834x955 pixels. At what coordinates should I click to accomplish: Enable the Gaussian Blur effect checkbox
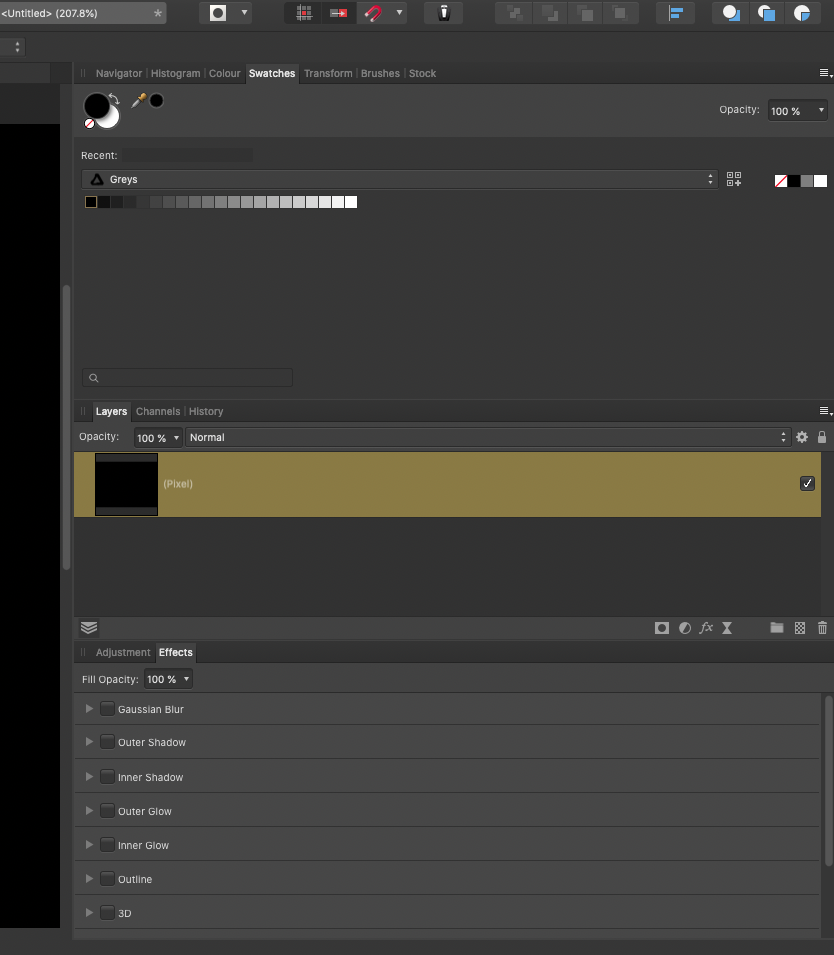(x=107, y=708)
